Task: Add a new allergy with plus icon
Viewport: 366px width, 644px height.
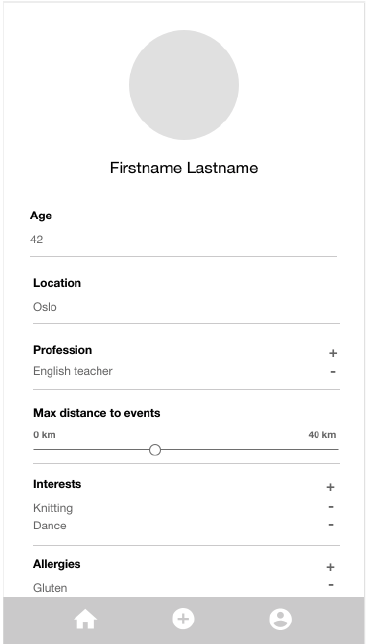Action: 330,567
